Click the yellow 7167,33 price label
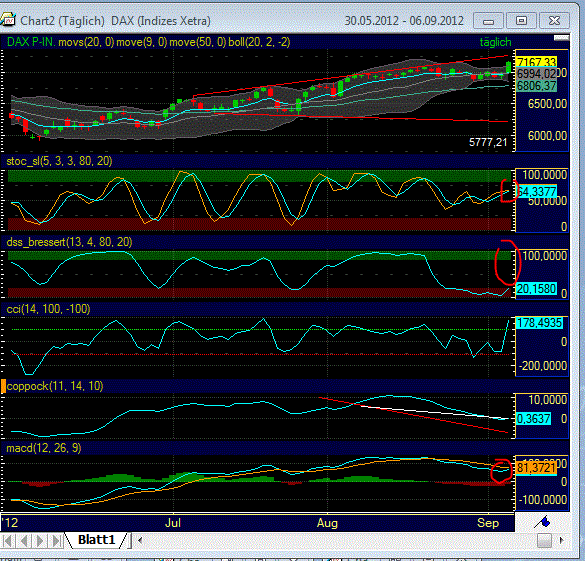This screenshot has width=585, height=561. point(536,62)
